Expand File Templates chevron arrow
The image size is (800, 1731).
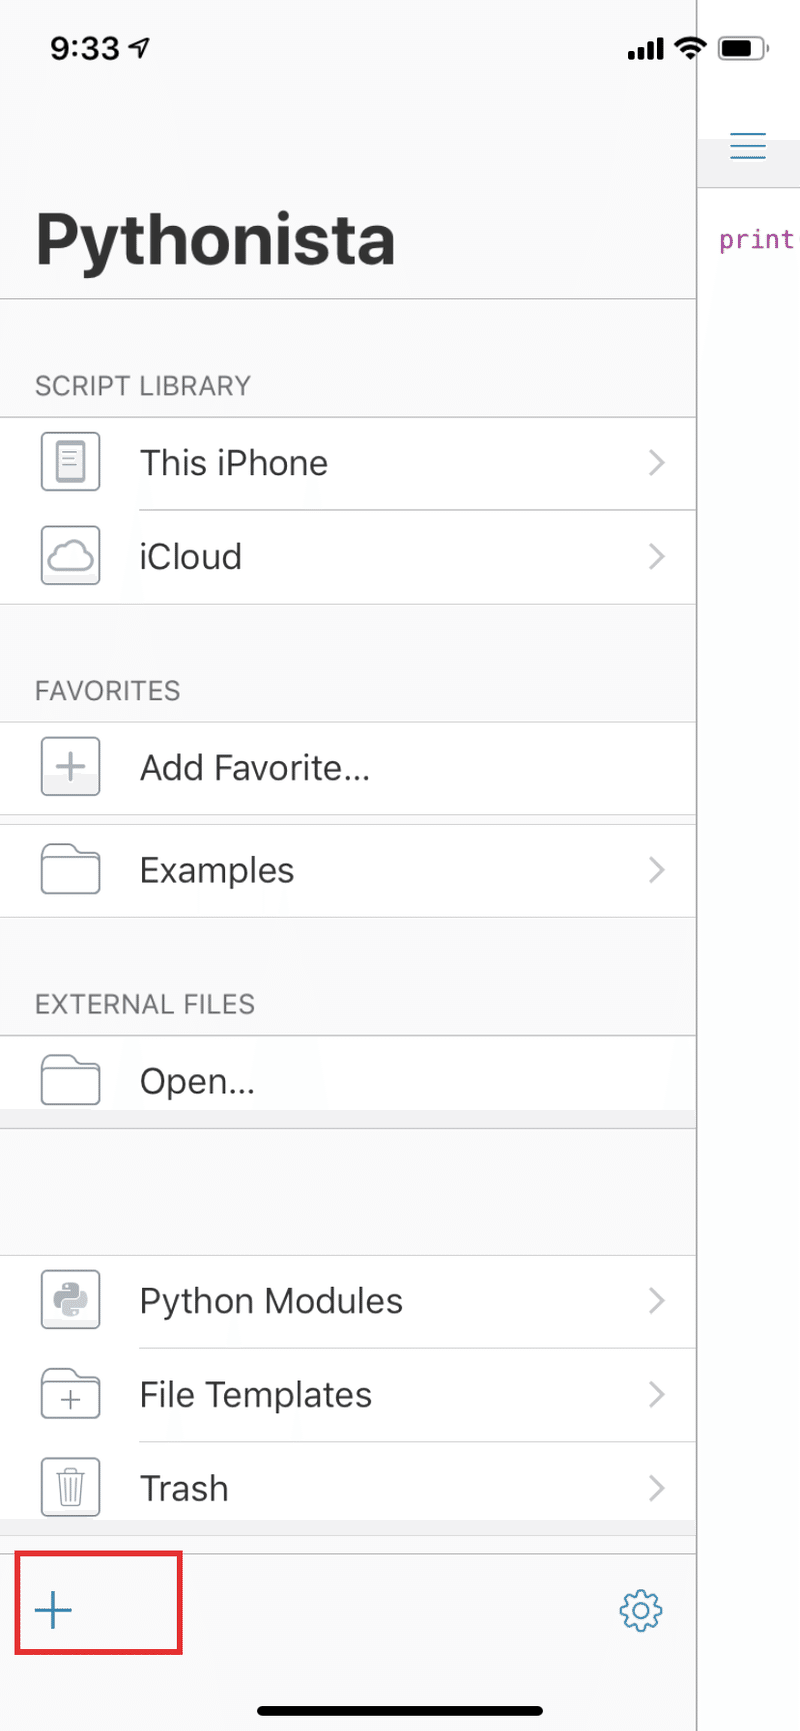click(x=656, y=1394)
